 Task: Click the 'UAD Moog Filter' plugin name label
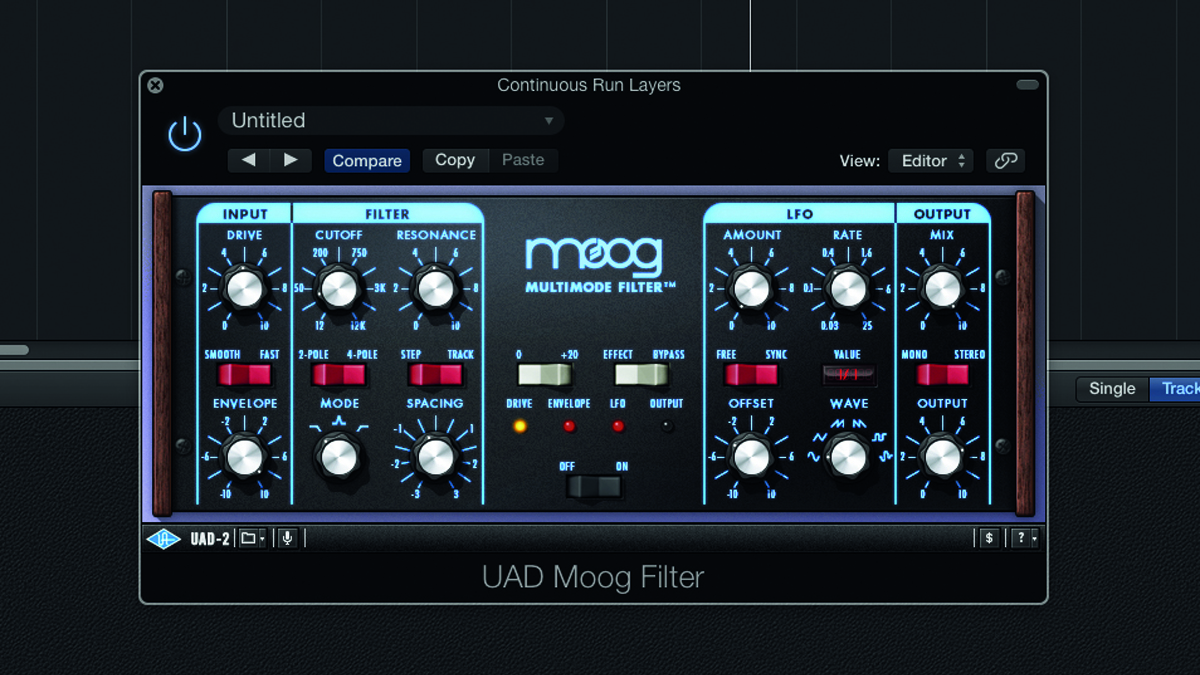coord(593,577)
